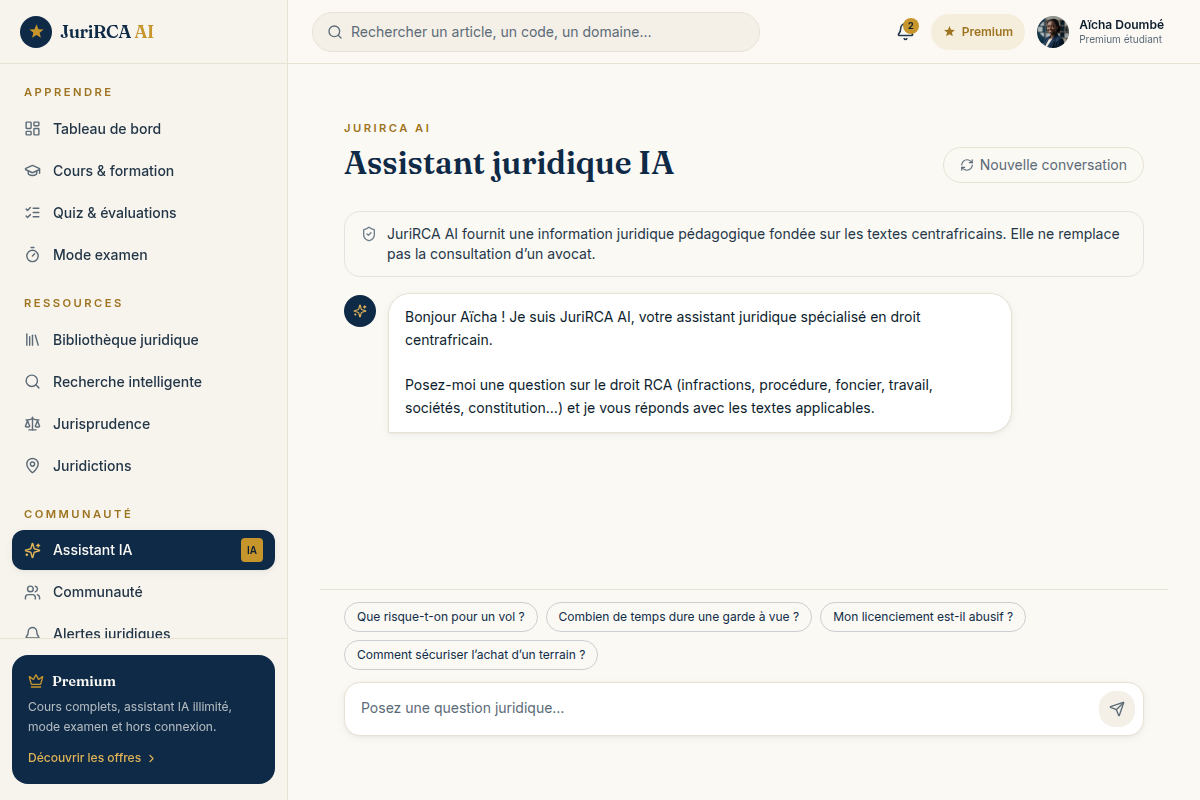Click Aïcha Doumbé profile avatar
Image resolution: width=1200 pixels, height=800 pixels.
click(1053, 32)
